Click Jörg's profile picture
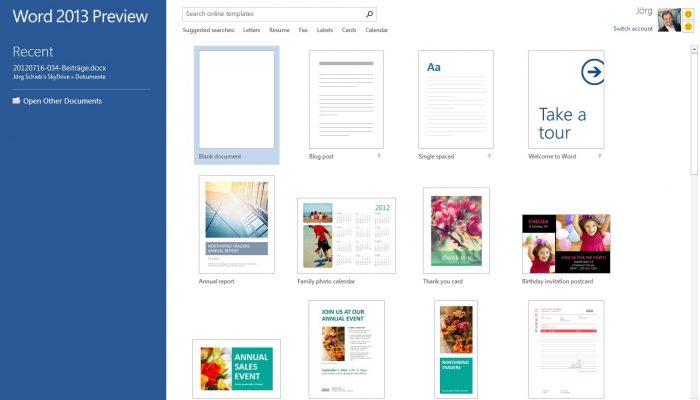This screenshot has height=400, width=700. pyautogui.click(x=669, y=20)
